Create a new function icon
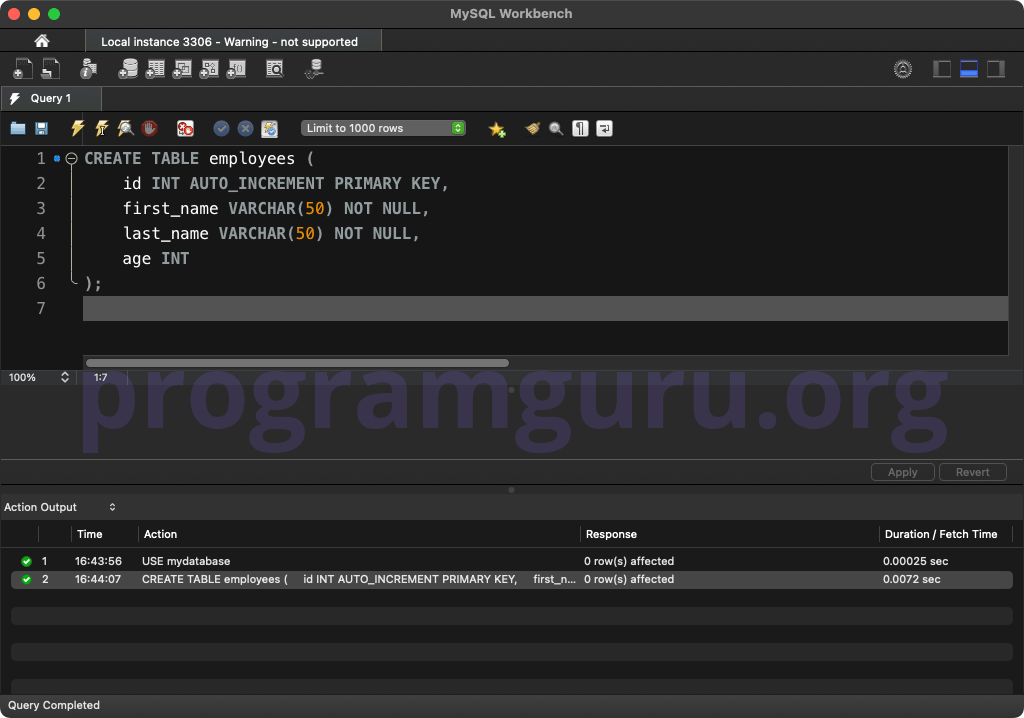Viewport: 1024px width, 718px height. tap(236, 69)
